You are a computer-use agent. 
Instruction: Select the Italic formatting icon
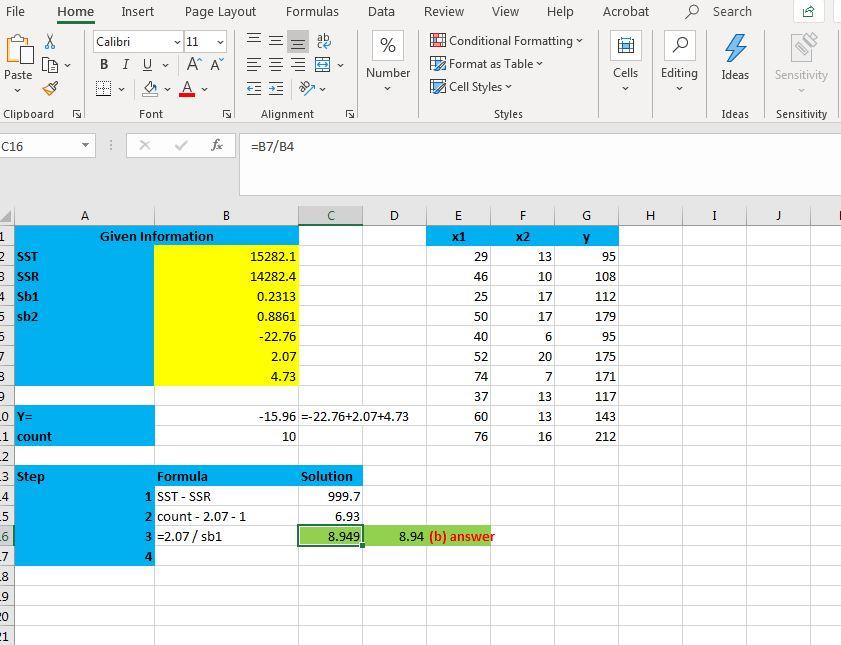pos(124,64)
